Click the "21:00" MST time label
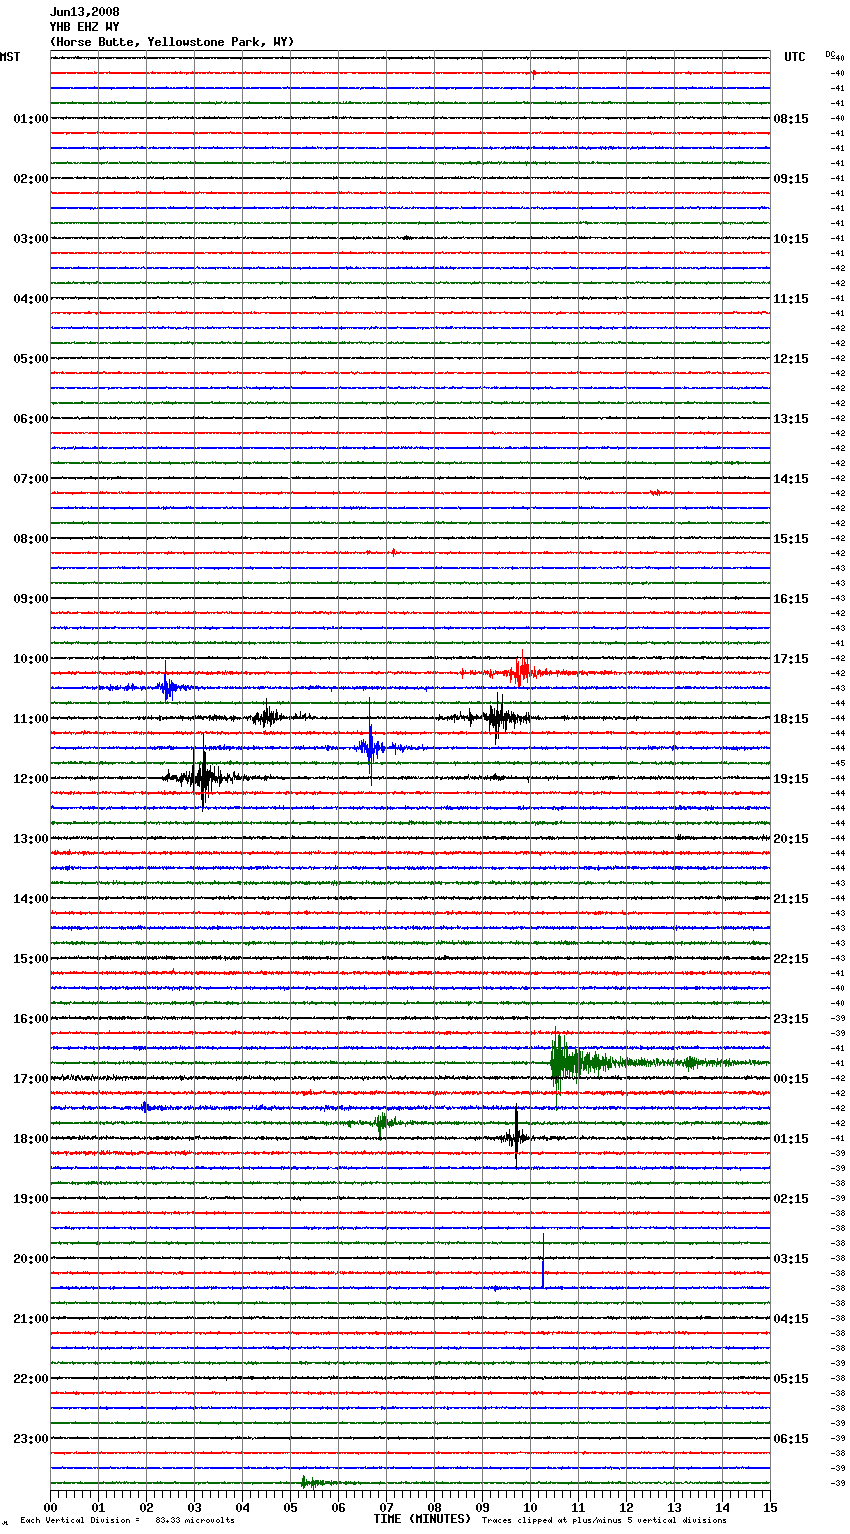850x1534 pixels. 31,1319
